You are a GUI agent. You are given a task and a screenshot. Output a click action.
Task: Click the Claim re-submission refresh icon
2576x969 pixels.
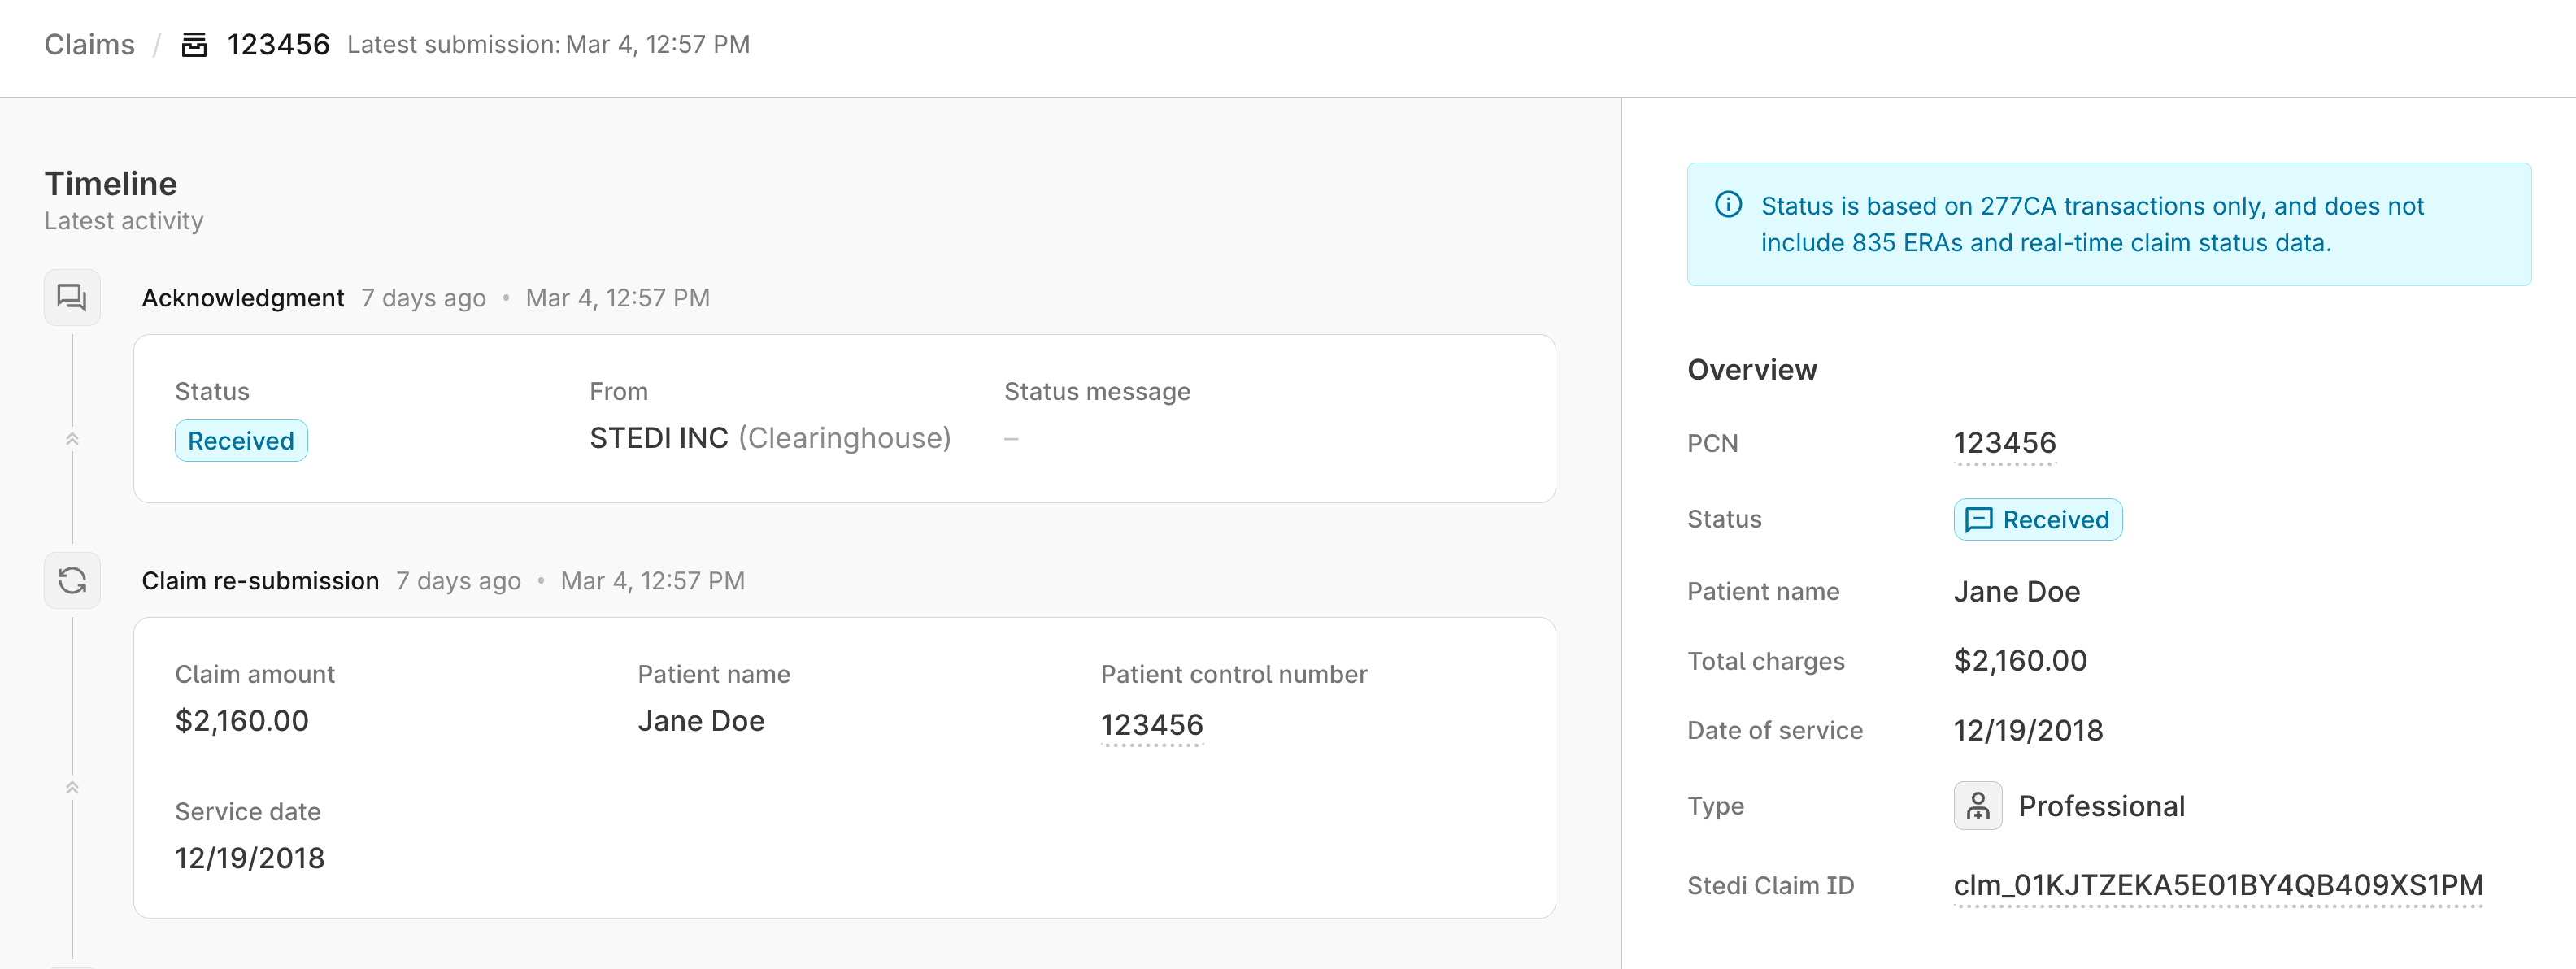pos(72,580)
